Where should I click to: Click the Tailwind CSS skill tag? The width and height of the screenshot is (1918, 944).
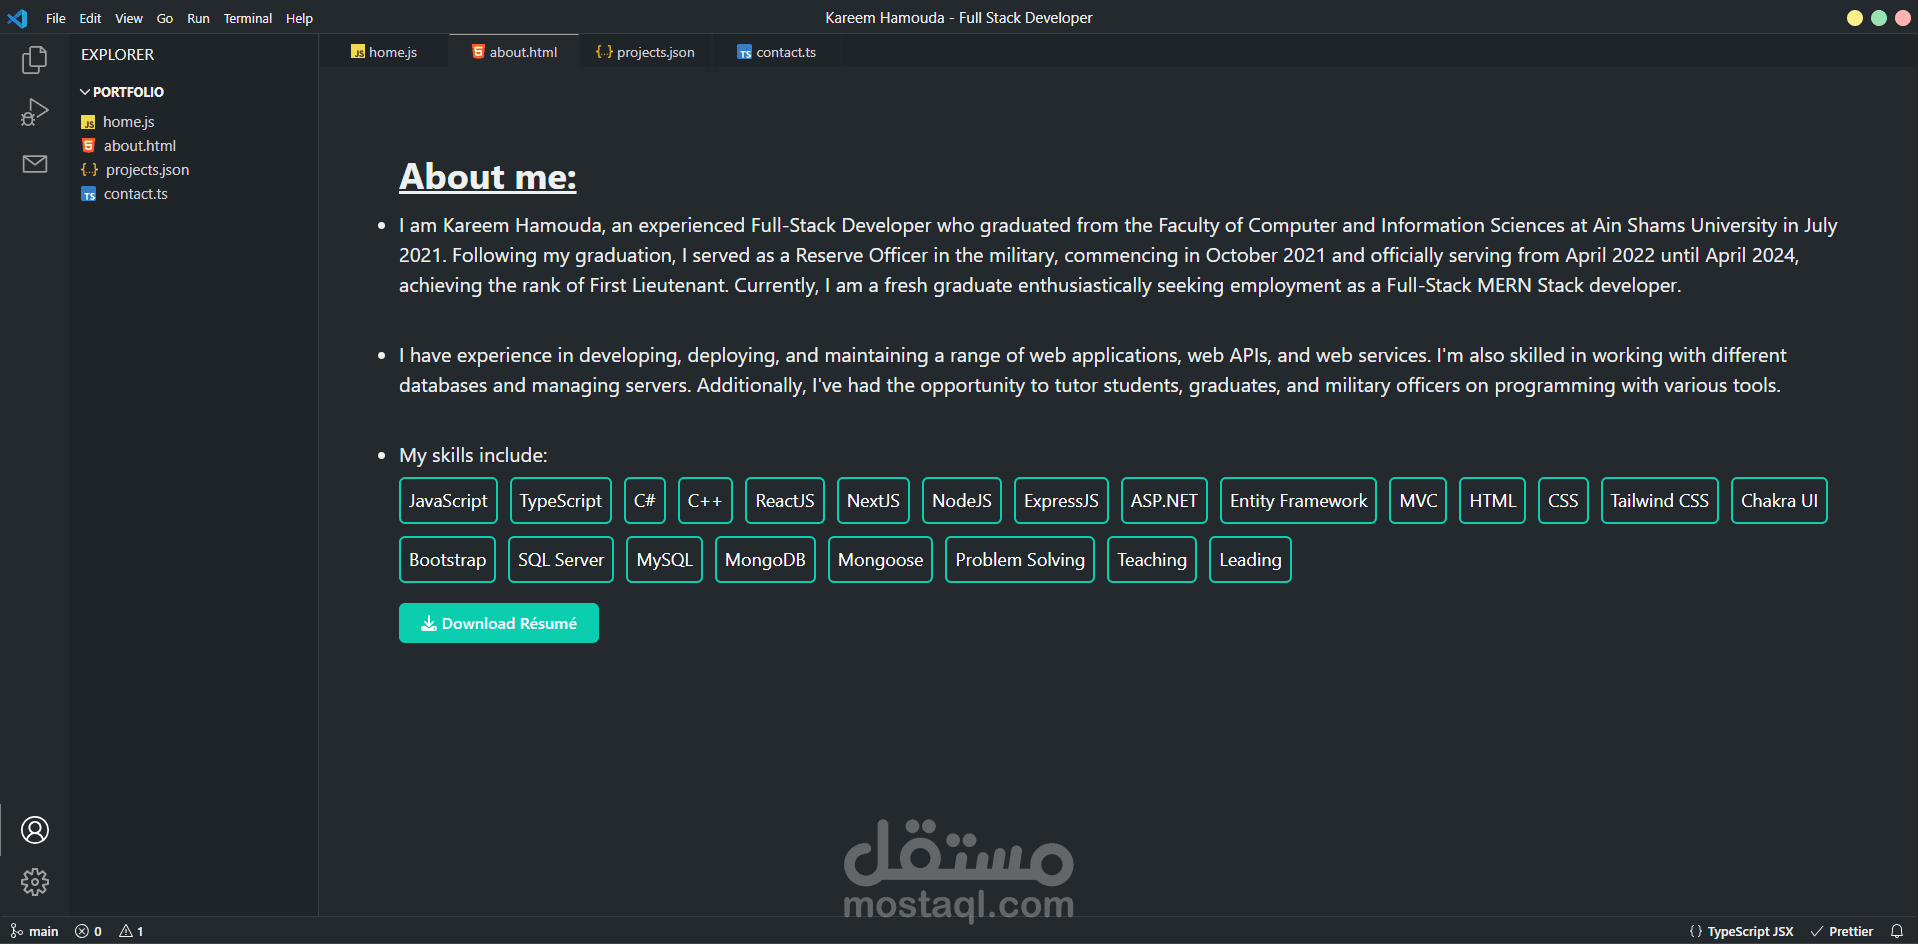pyautogui.click(x=1659, y=501)
